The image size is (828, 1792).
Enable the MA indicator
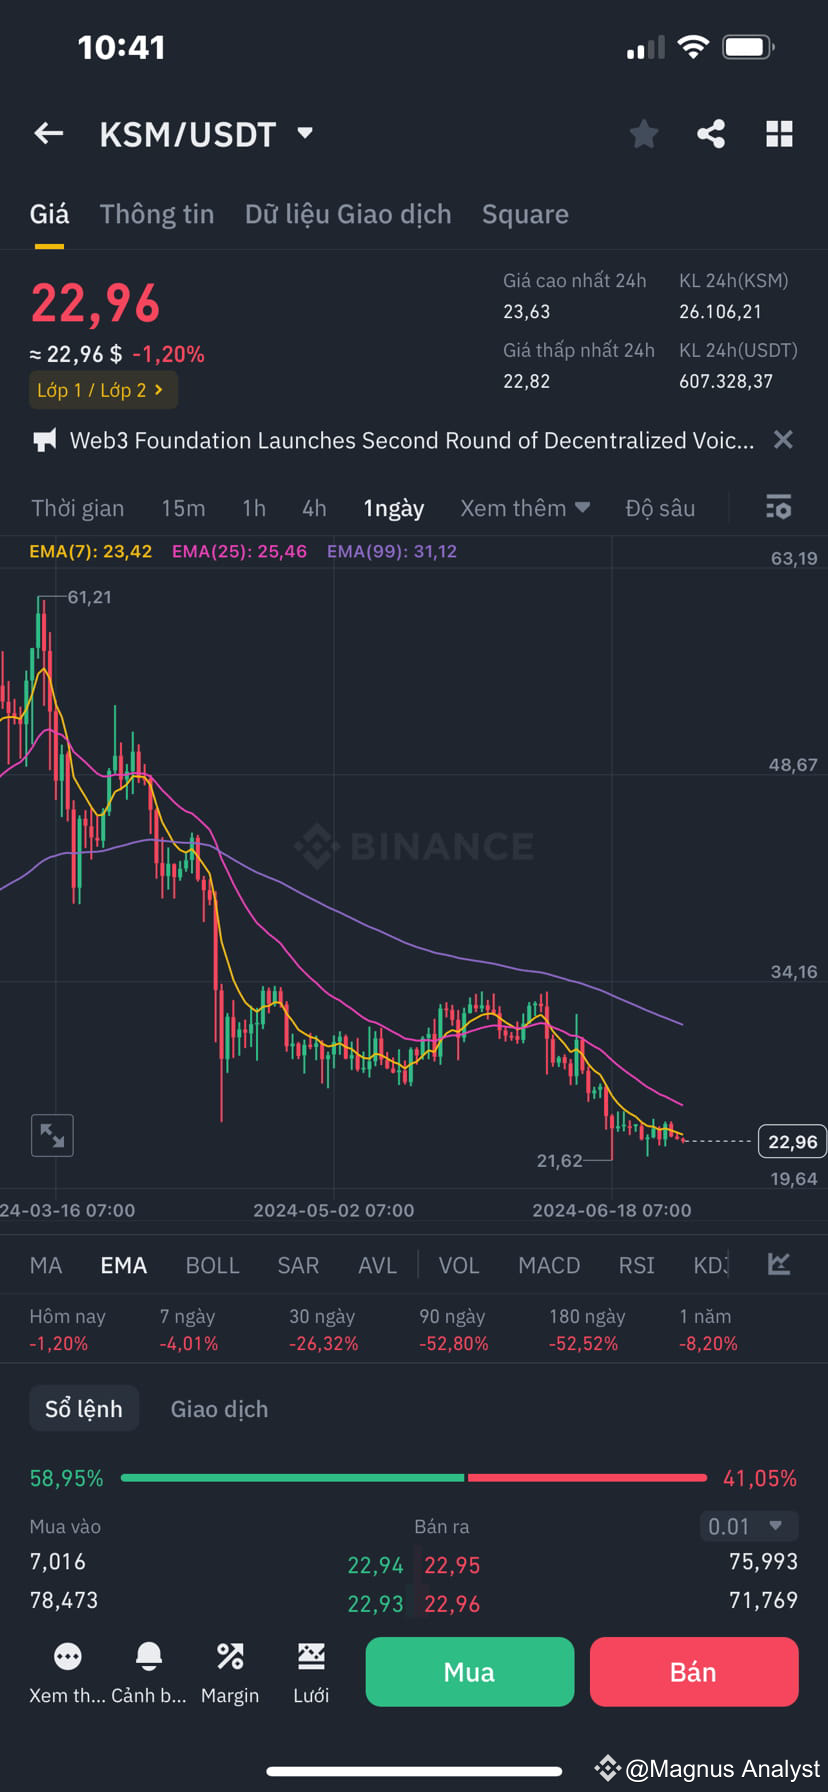46,1265
